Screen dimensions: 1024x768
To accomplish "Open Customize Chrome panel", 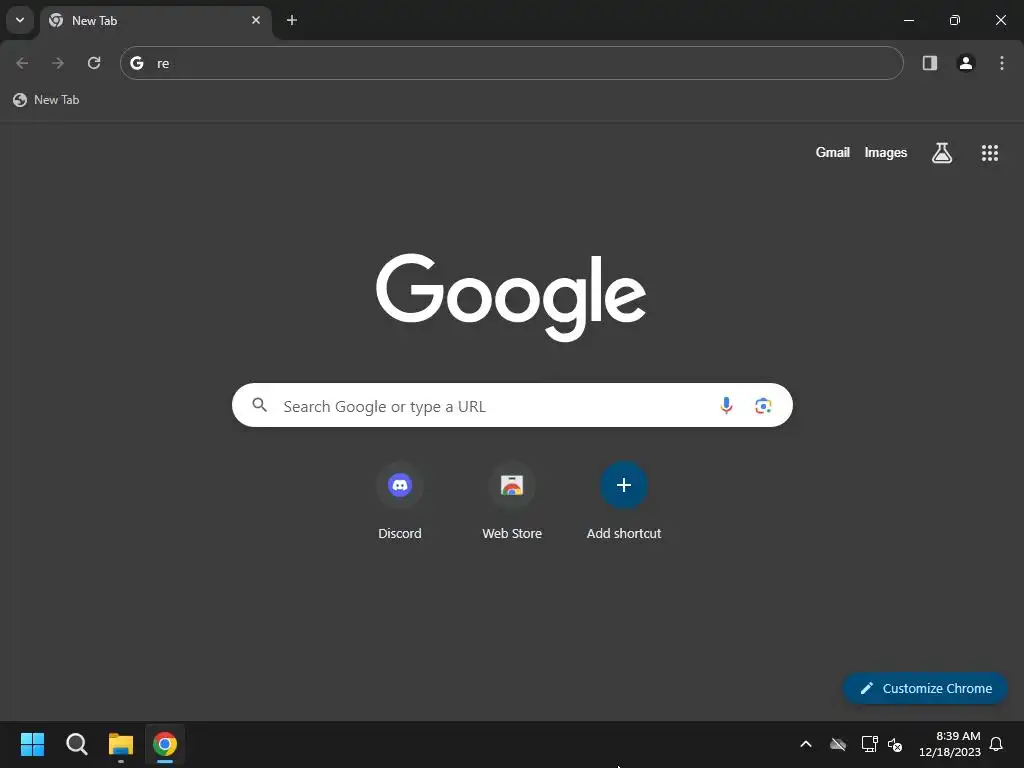I will pos(925,688).
